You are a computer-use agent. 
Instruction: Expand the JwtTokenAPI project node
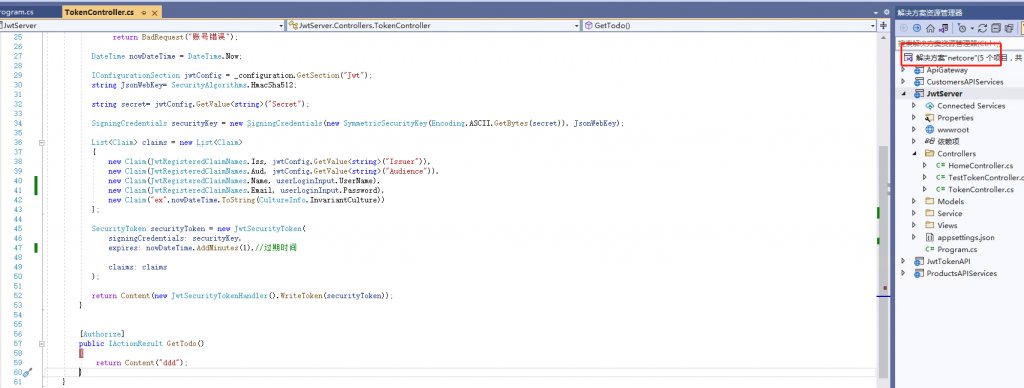(903, 261)
